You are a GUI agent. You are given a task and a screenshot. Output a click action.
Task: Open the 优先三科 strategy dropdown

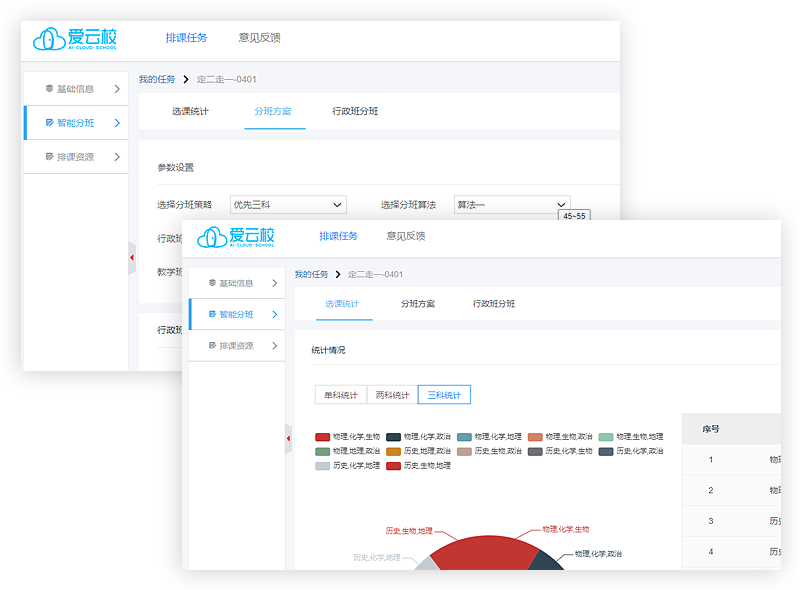[x=288, y=205]
